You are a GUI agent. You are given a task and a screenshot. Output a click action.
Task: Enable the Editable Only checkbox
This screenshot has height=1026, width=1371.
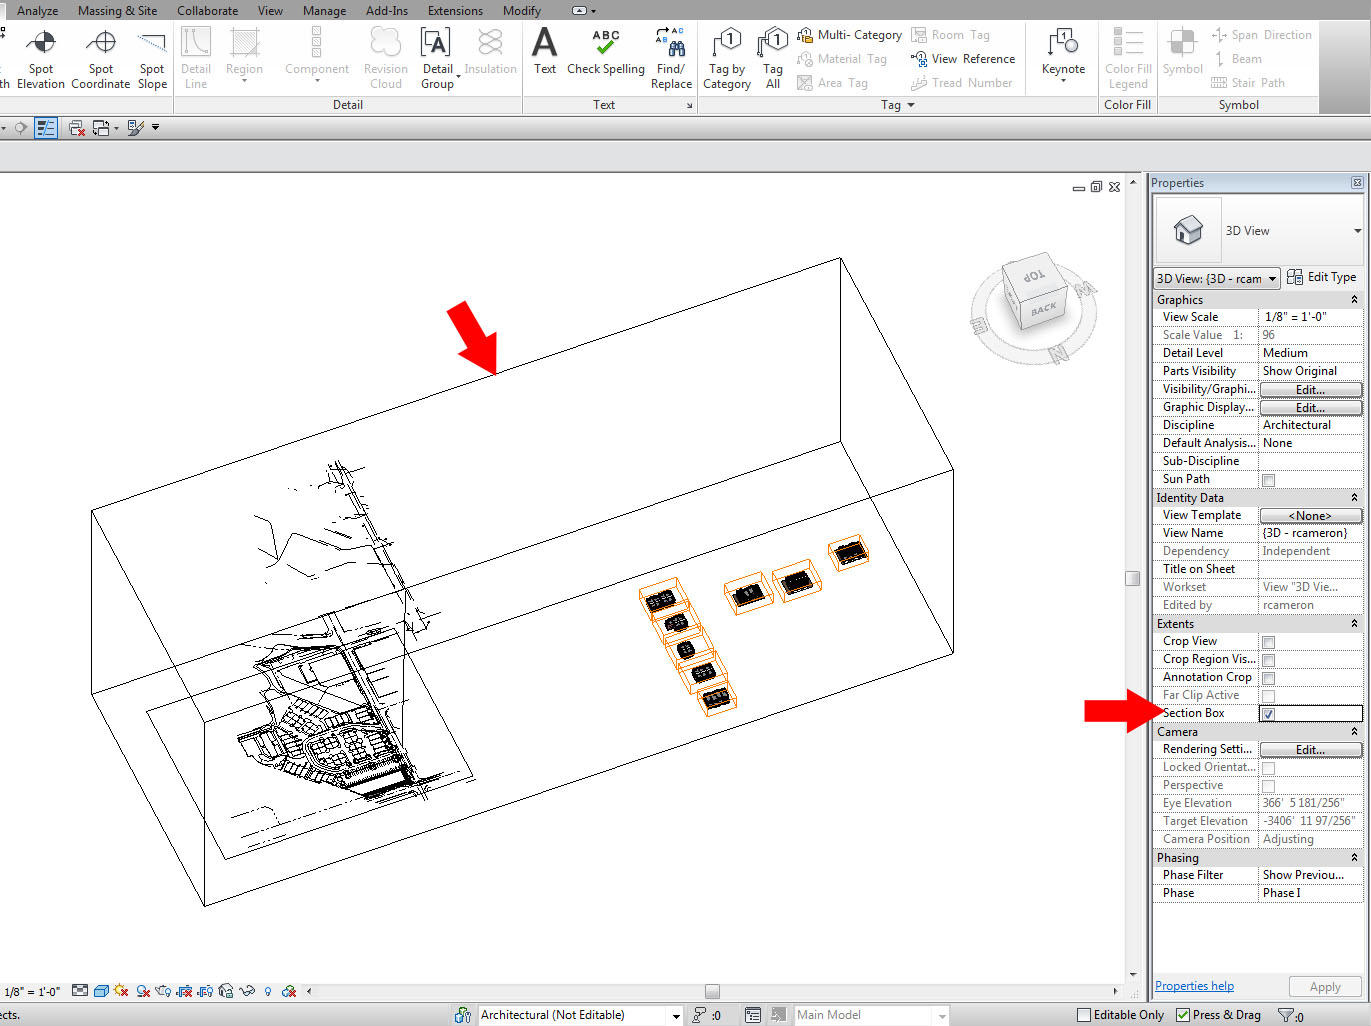[x=1083, y=1015]
